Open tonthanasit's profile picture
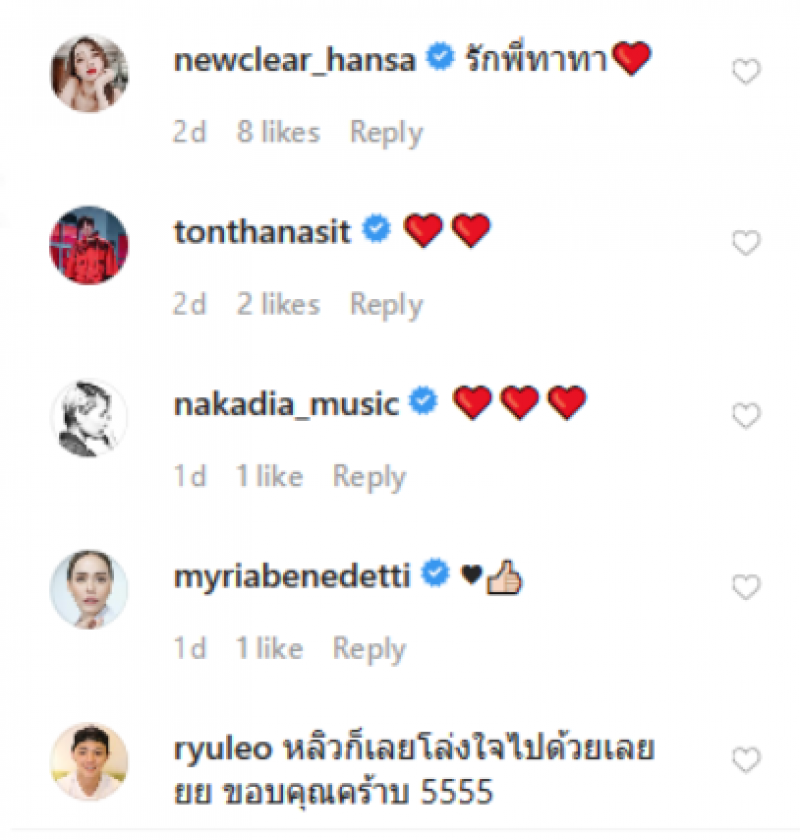The width and height of the screenshot is (800, 840). [x=89, y=245]
